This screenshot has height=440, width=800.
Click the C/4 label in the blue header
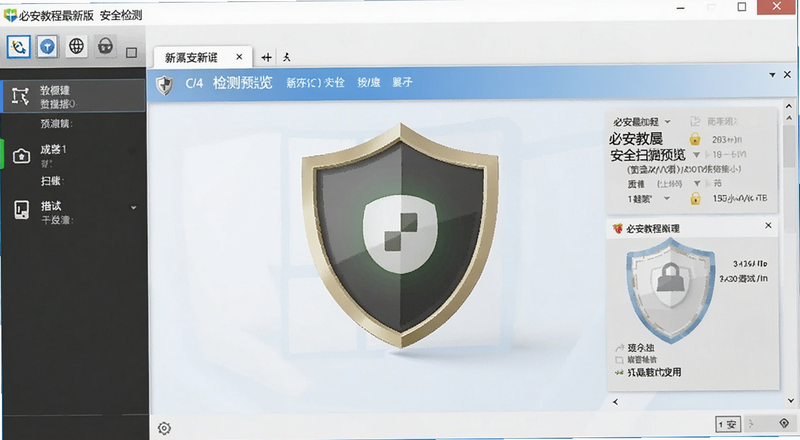194,83
